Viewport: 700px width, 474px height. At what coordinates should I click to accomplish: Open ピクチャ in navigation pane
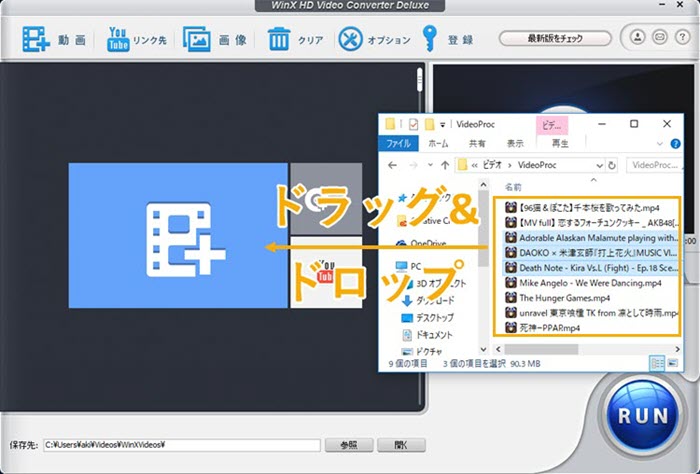pos(422,351)
